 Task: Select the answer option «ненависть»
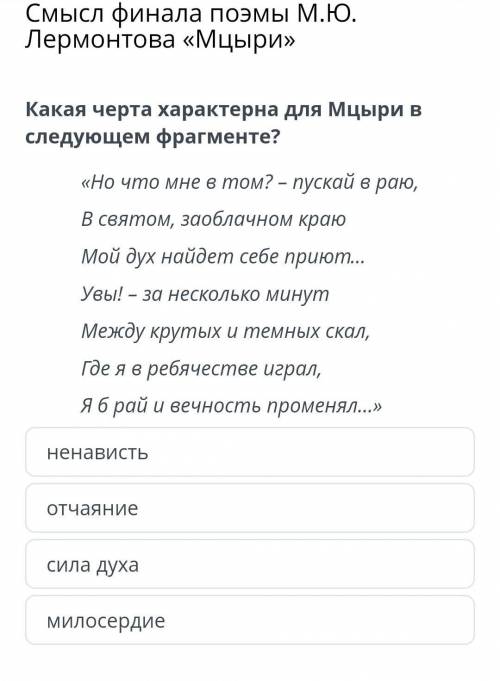(250, 452)
